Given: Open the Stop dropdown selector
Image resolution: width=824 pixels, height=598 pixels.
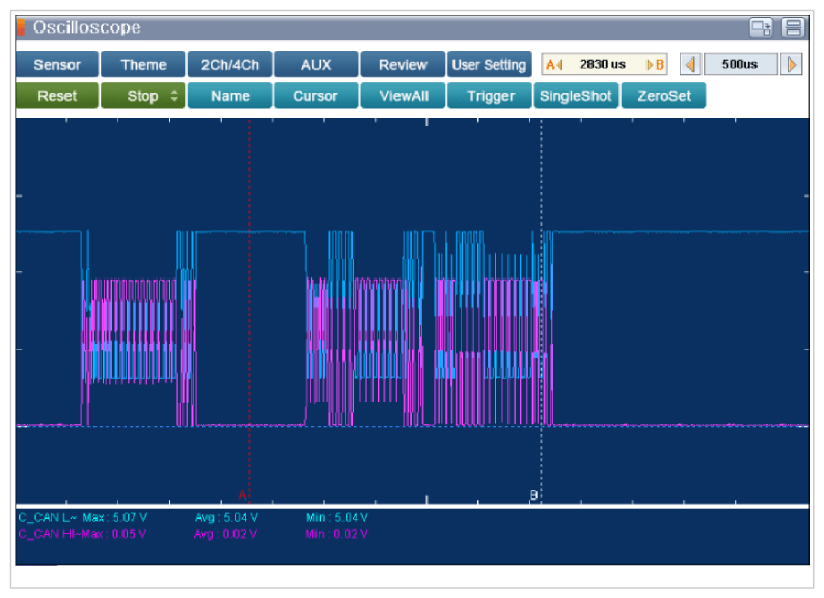Looking at the screenshot, I should point(143,96).
